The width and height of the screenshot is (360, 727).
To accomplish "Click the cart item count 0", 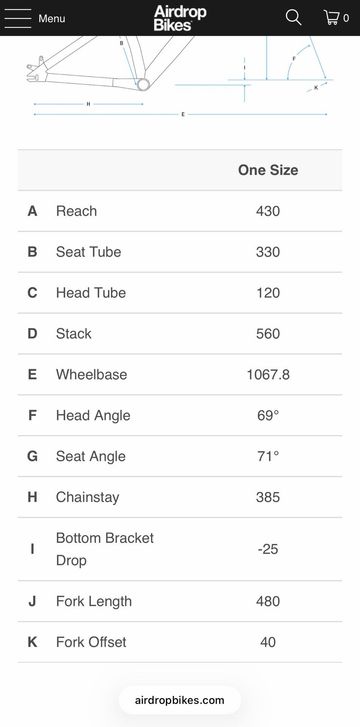I will tap(346, 19).
